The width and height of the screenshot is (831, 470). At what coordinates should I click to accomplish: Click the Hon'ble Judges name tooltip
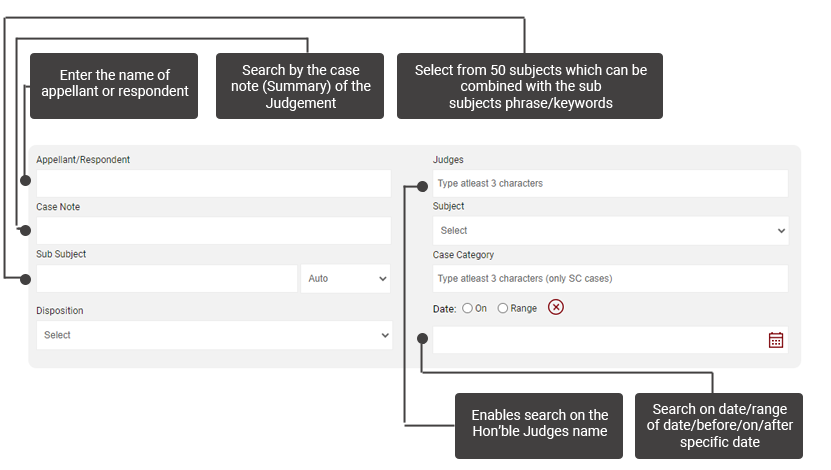point(540,423)
